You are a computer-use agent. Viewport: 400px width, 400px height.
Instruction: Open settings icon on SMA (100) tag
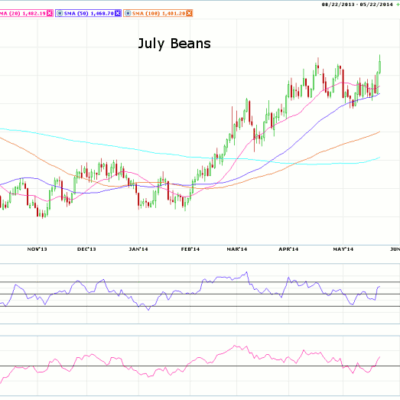click(128, 13)
